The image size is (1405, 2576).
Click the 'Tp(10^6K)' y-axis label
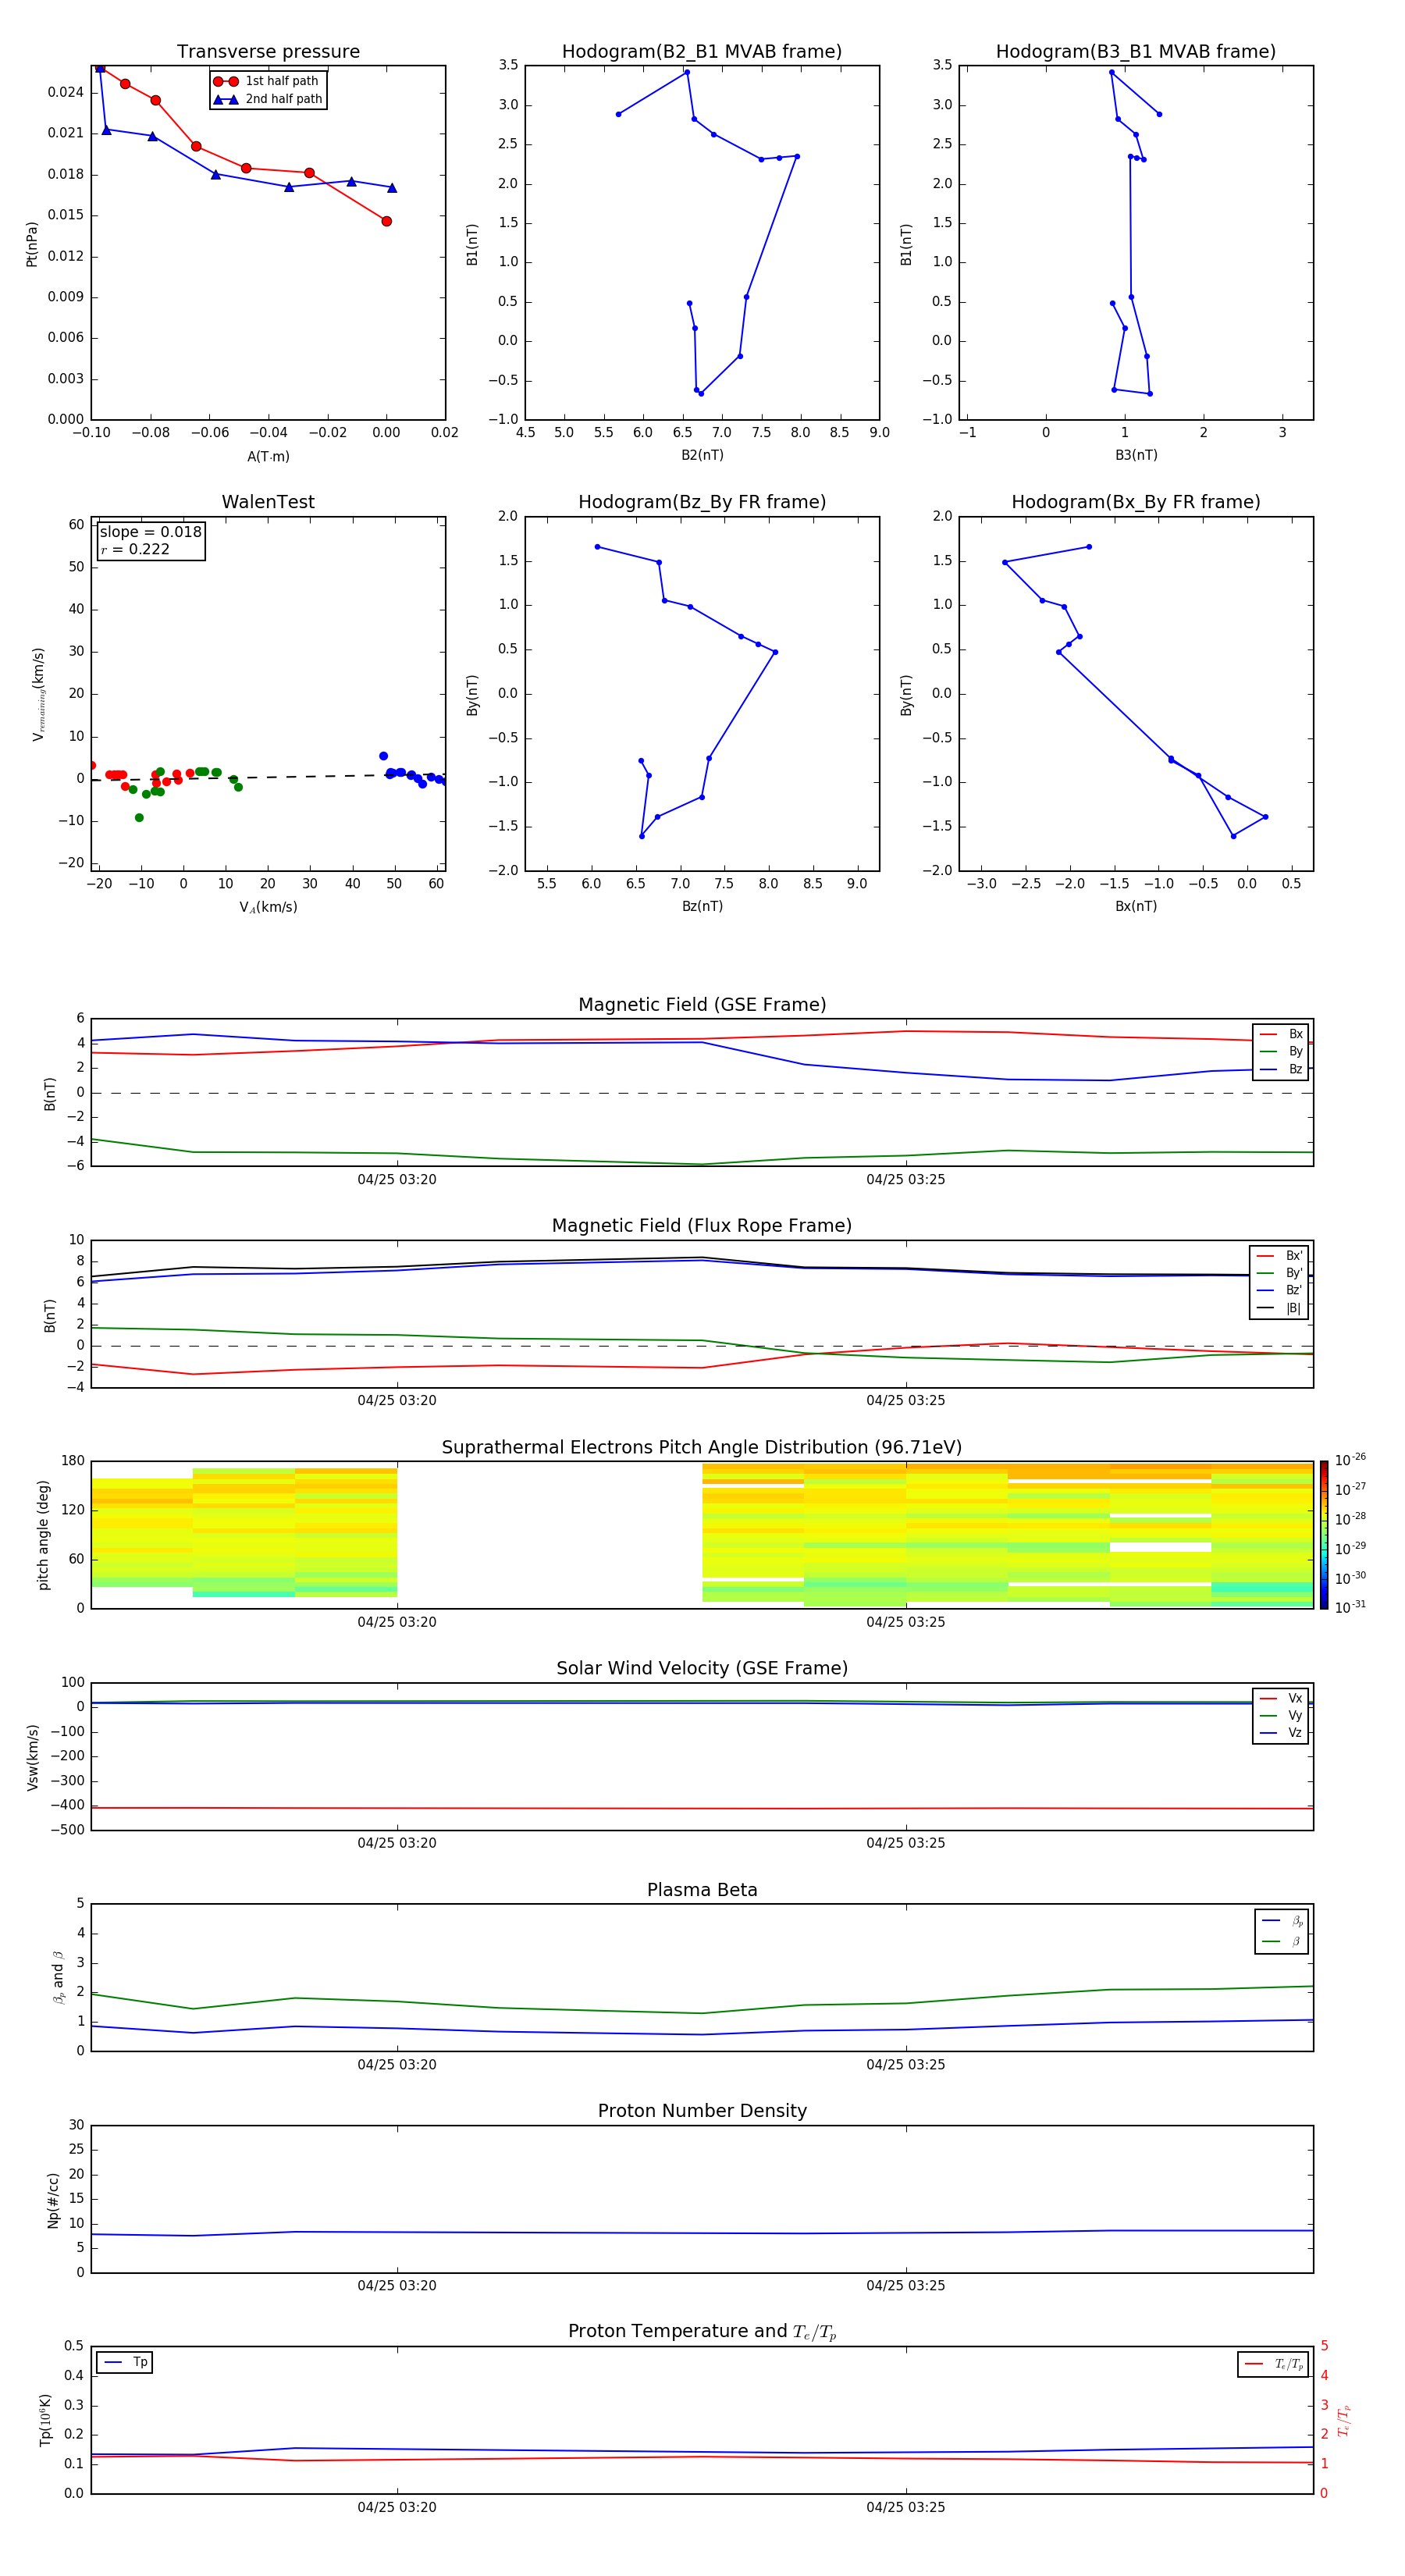(45, 2420)
